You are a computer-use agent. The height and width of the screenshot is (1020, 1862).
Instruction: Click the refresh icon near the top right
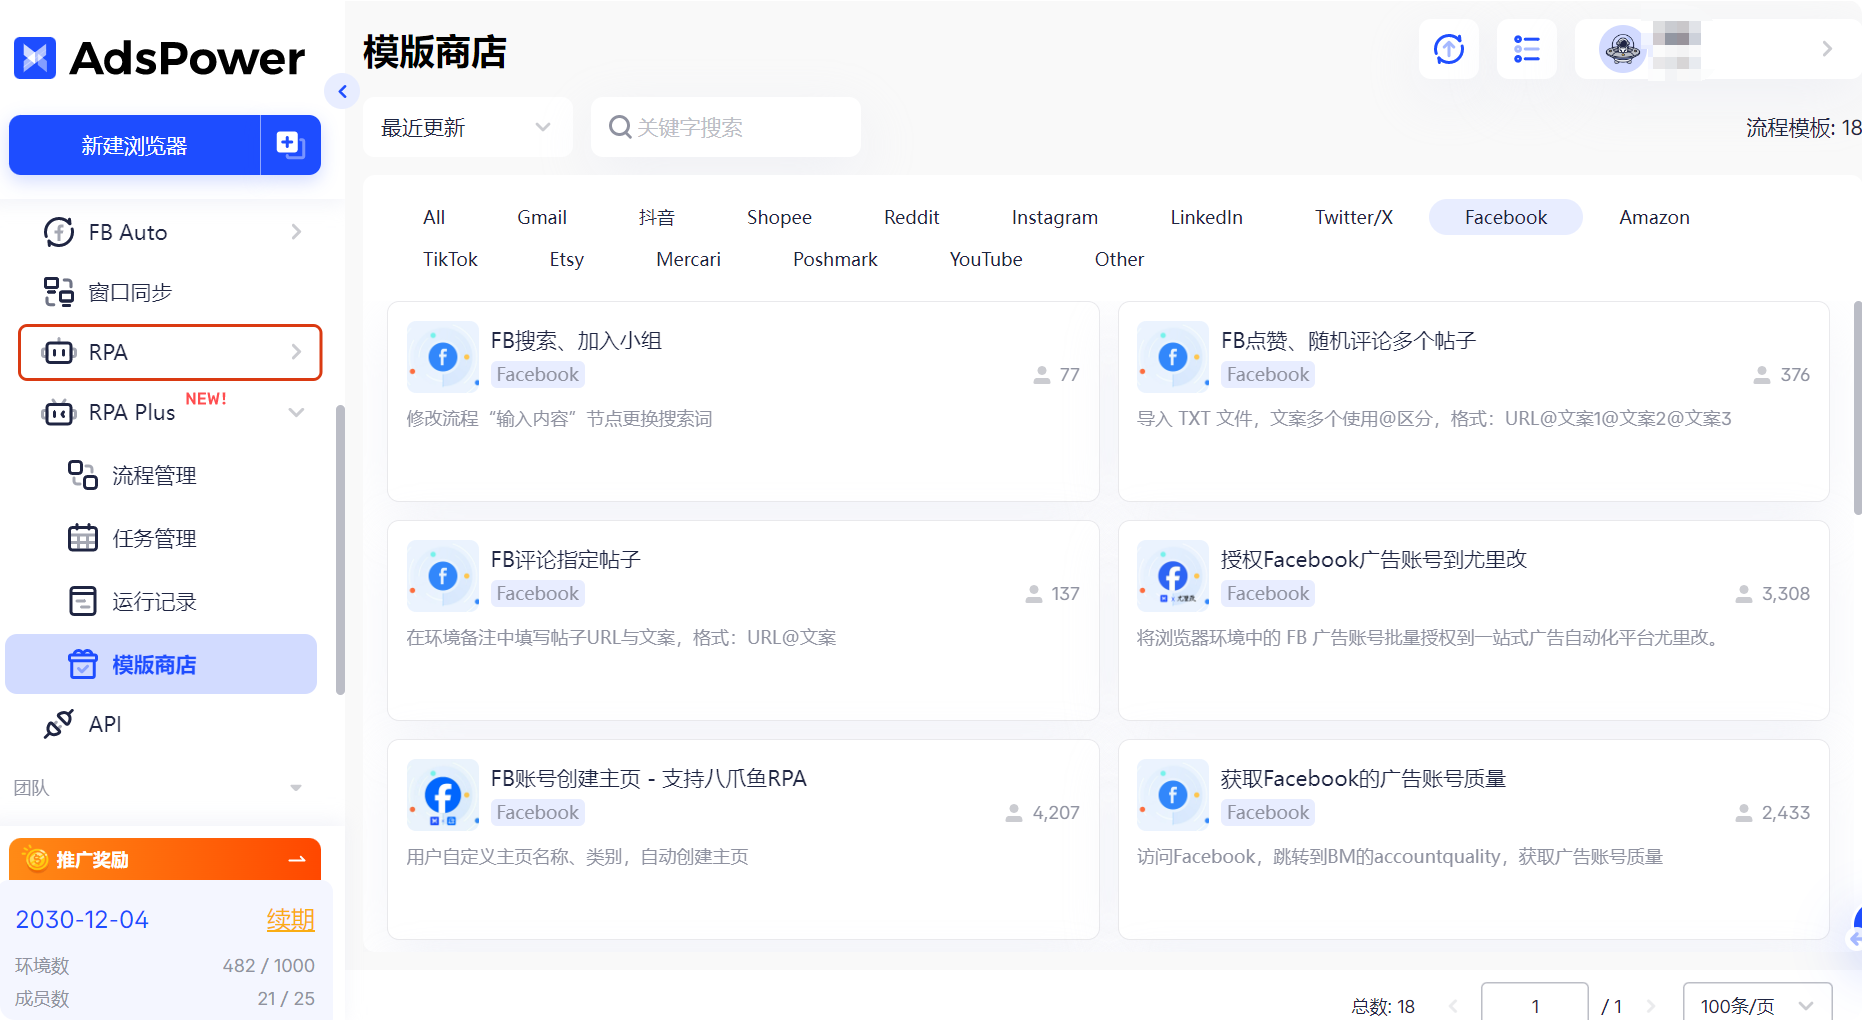[x=1449, y=48]
